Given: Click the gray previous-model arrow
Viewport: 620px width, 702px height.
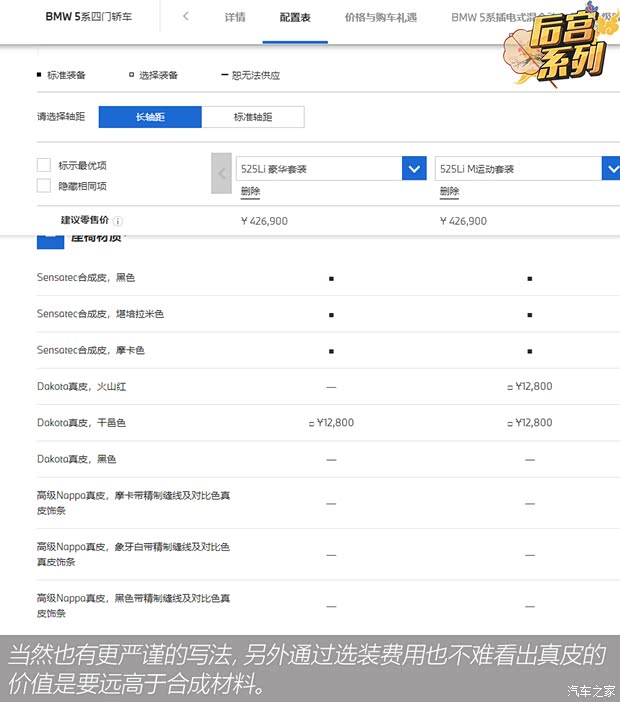Looking at the screenshot, I should [221, 173].
